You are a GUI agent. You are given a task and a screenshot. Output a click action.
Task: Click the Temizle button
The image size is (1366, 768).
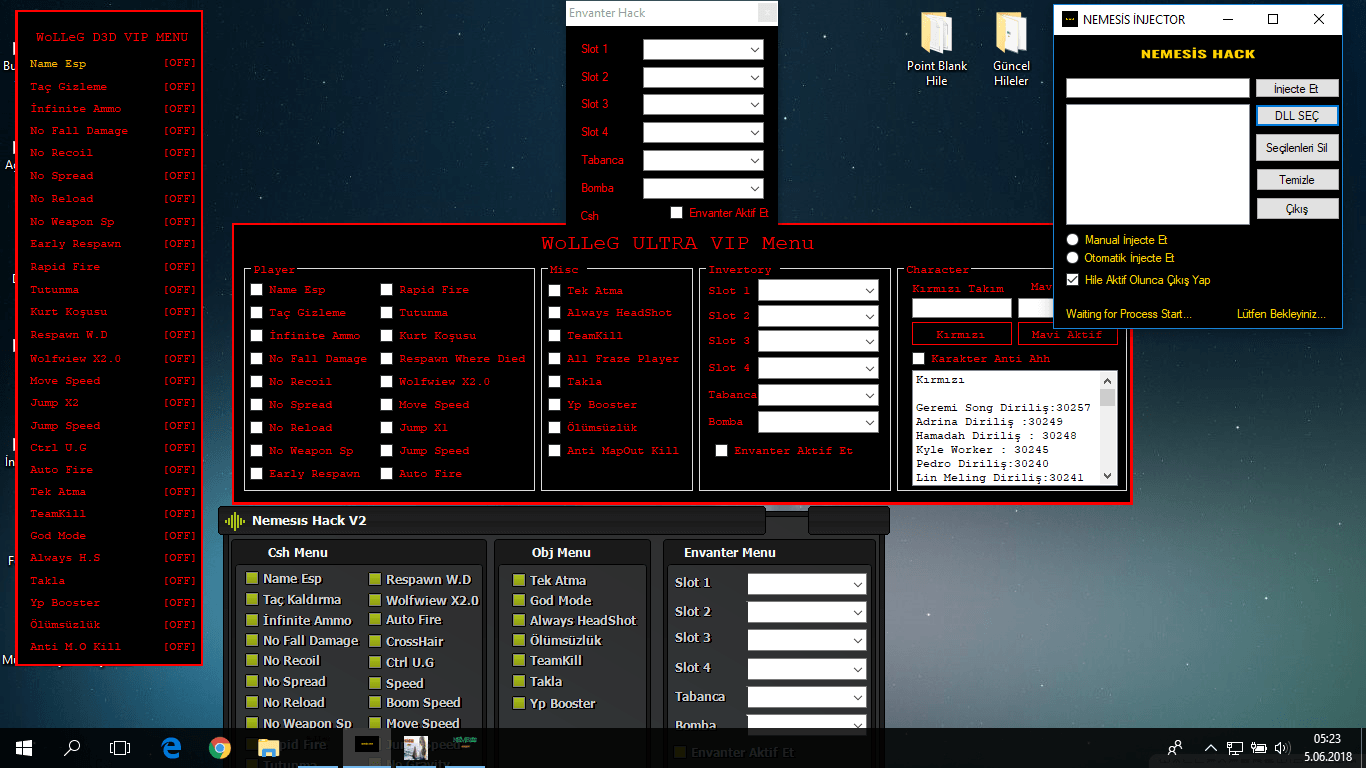(1297, 180)
